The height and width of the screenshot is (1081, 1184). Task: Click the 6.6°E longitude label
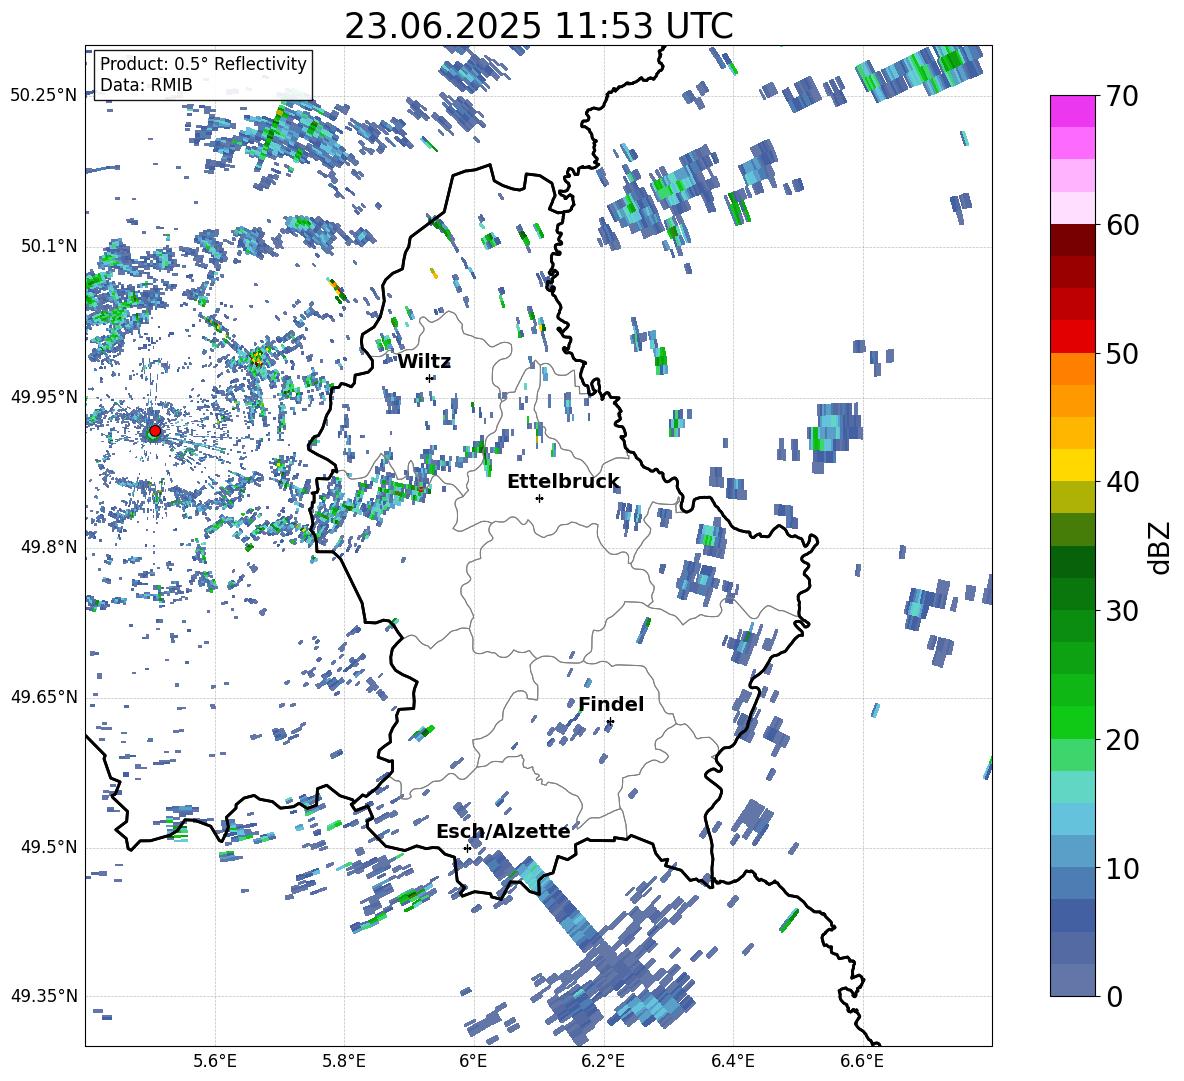(862, 1061)
